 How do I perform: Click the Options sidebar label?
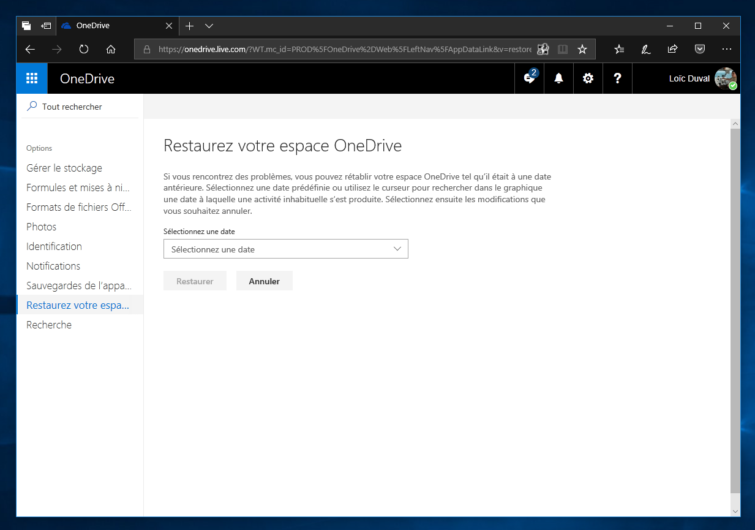pyautogui.click(x=39, y=148)
